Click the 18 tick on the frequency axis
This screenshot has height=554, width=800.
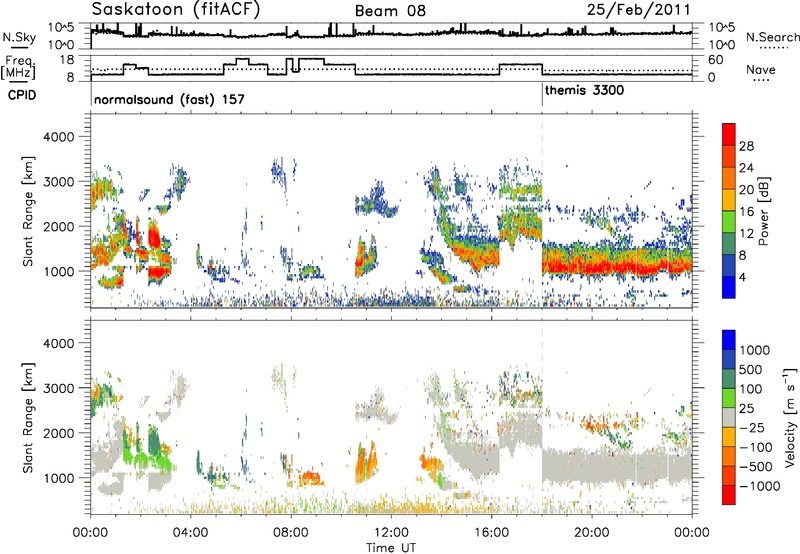pyautogui.click(x=67, y=60)
